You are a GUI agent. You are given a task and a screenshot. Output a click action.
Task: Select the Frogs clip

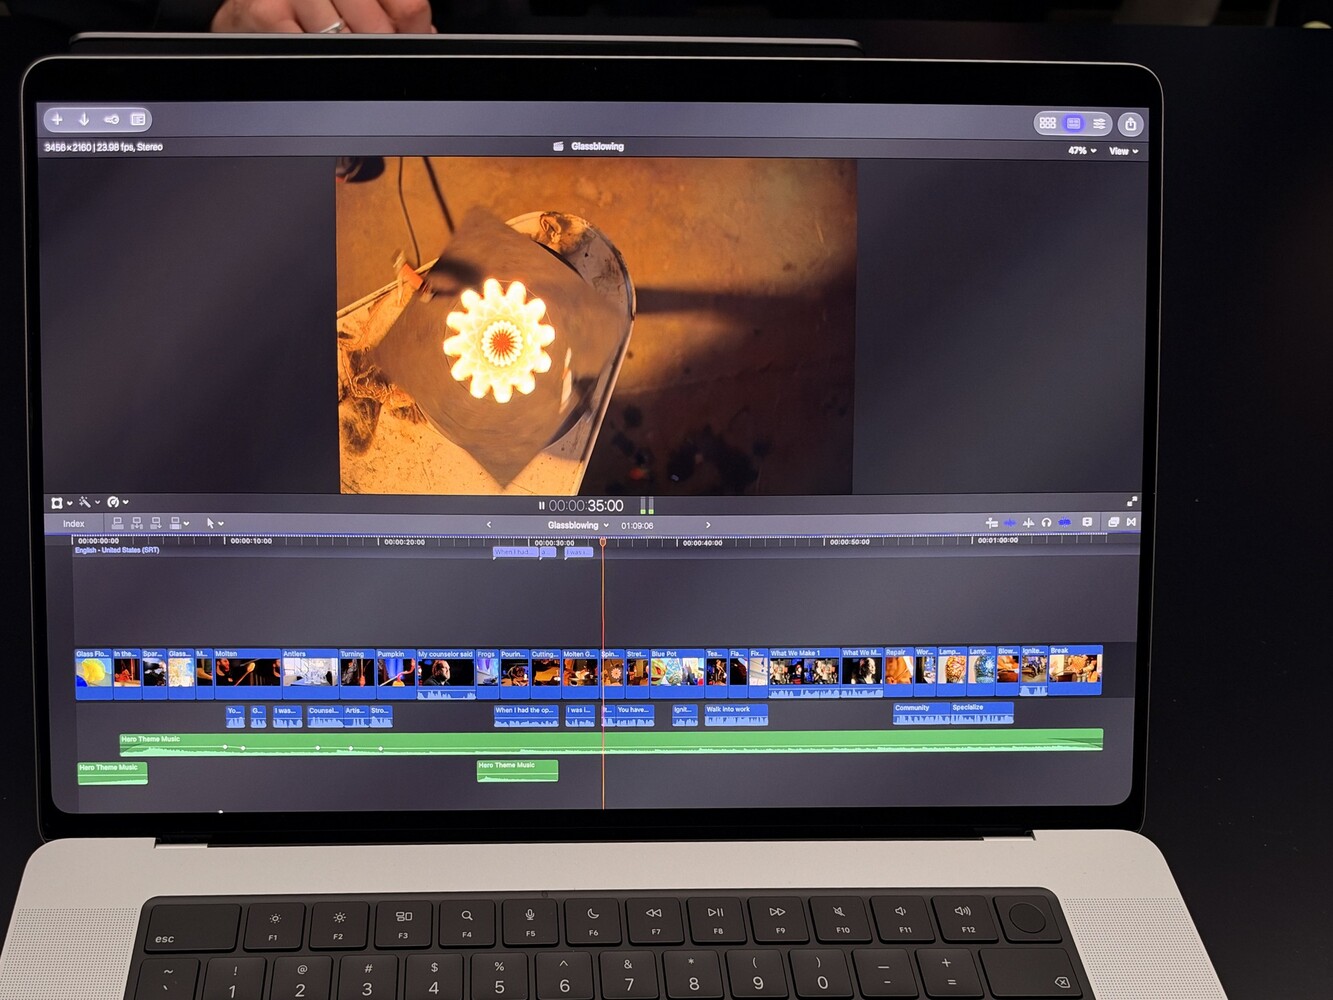click(x=487, y=673)
